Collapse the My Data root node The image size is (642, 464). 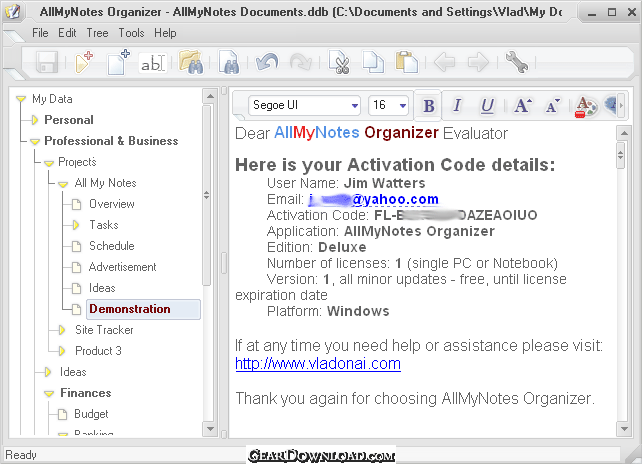tap(21, 99)
